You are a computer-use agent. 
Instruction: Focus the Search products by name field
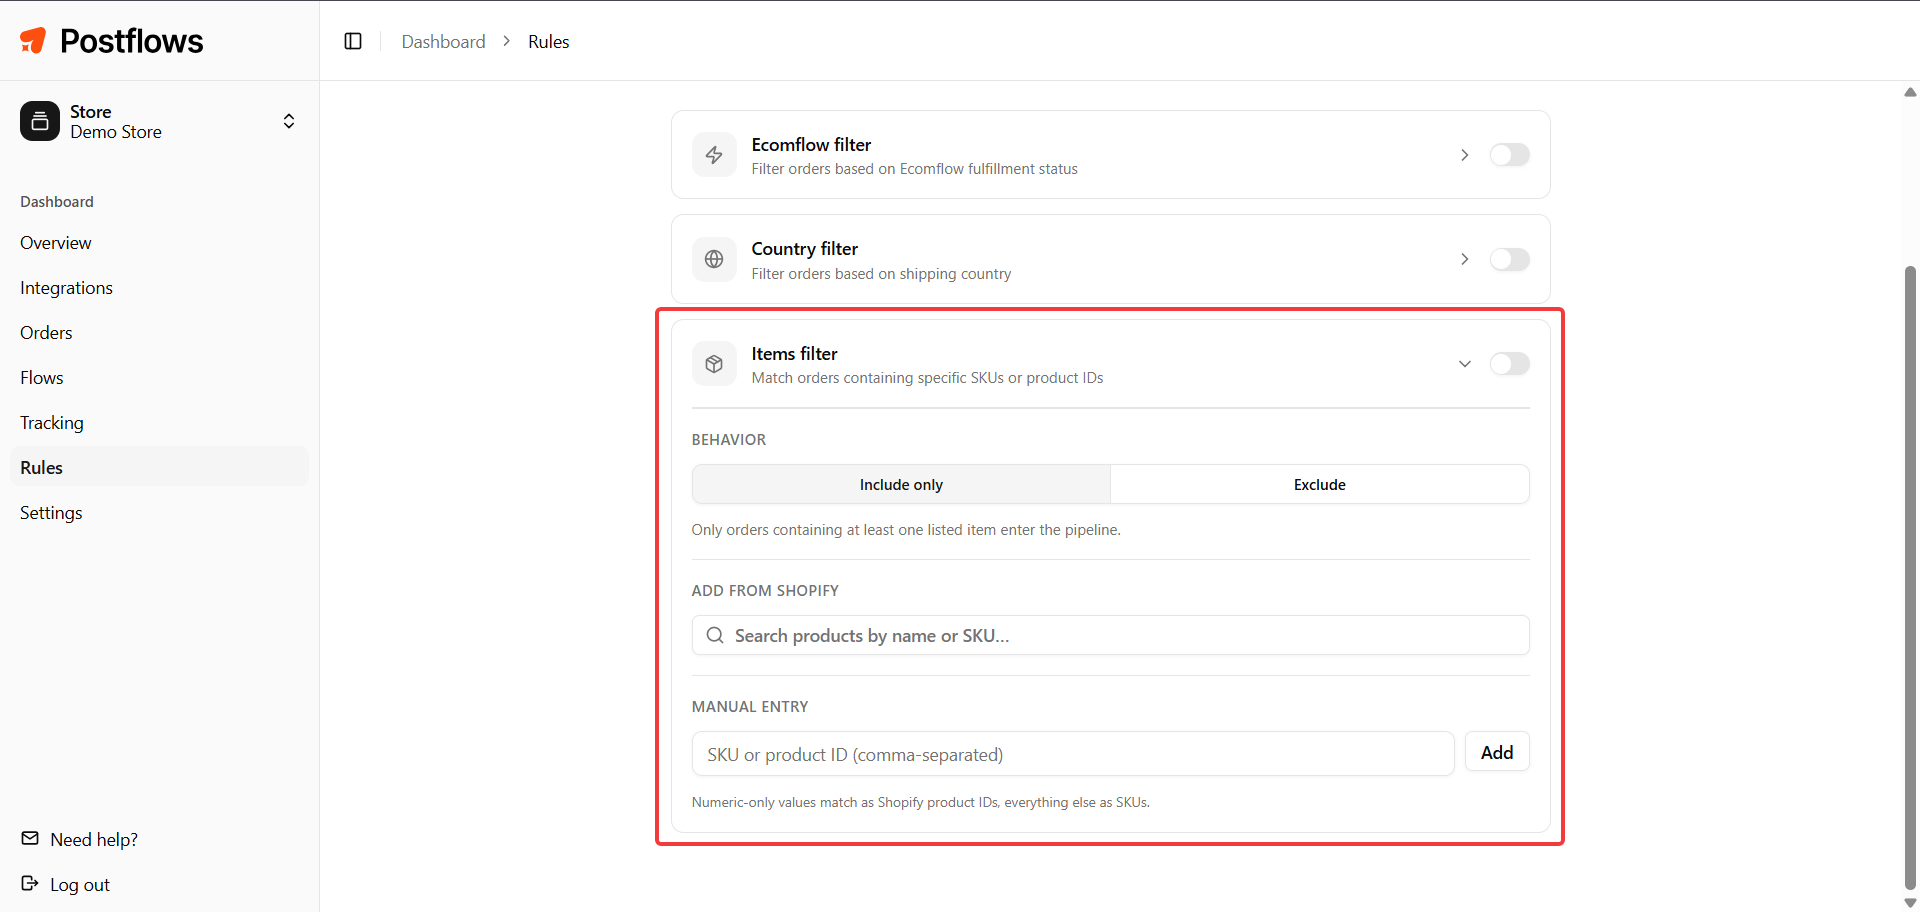pos(1111,635)
